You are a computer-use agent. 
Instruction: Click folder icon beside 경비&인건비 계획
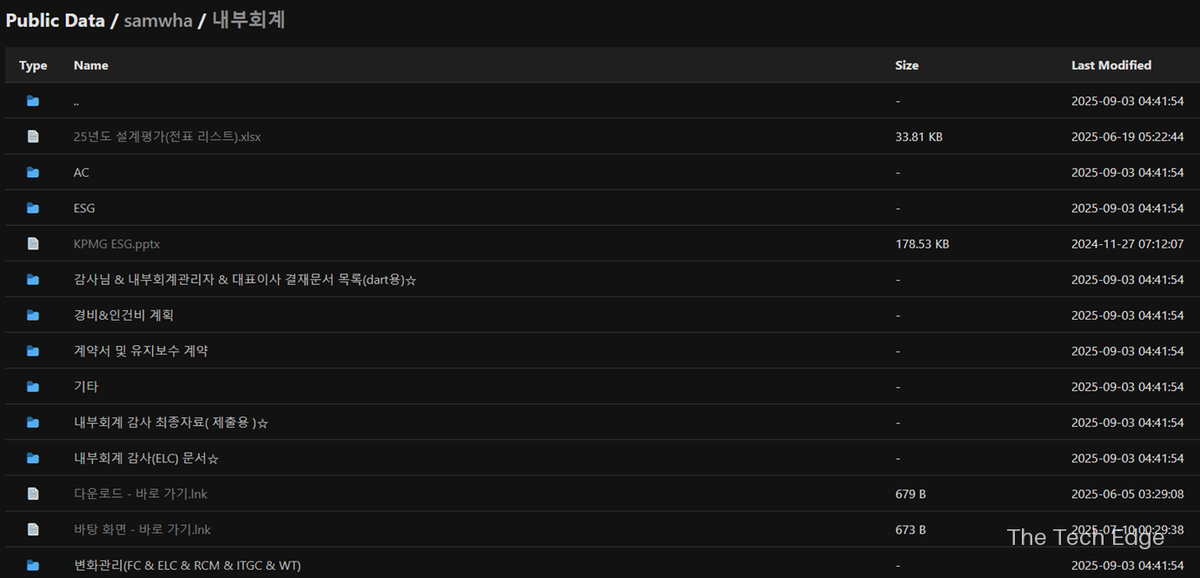(x=33, y=315)
